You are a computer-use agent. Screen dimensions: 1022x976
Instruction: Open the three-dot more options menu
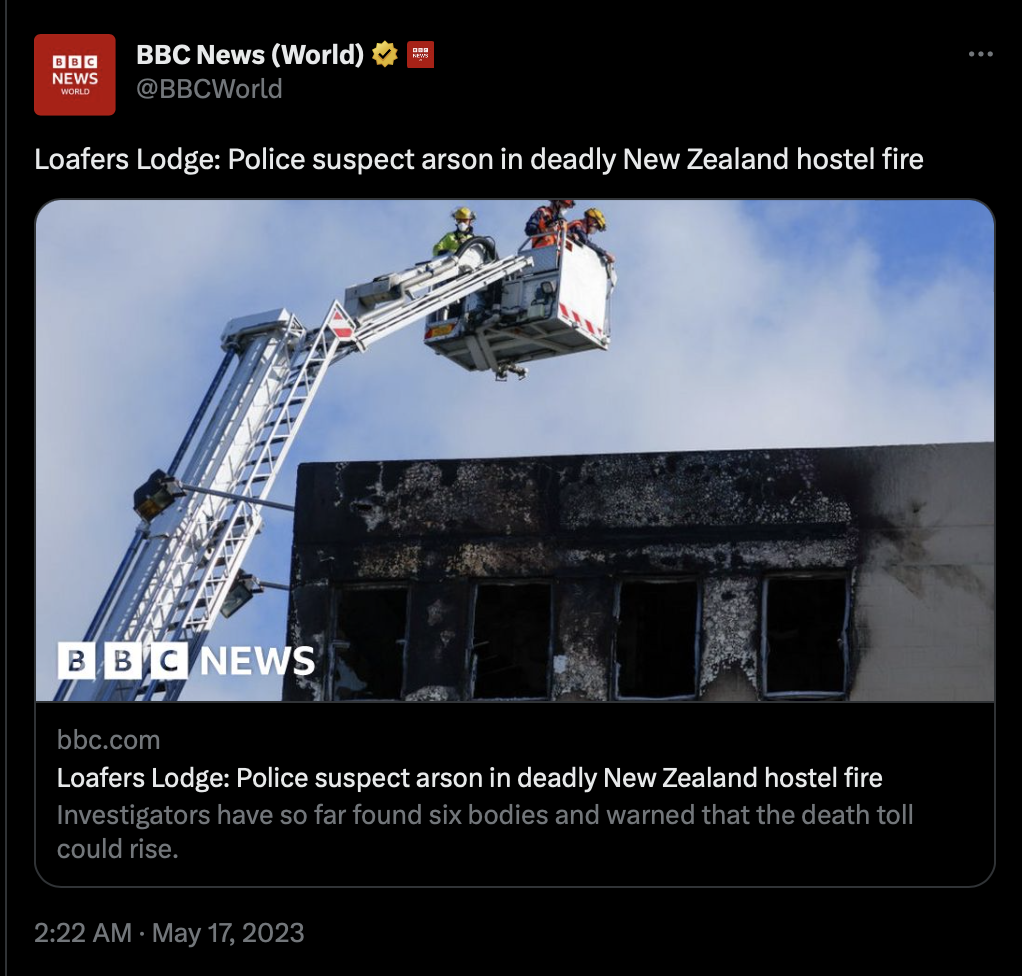(x=980, y=54)
